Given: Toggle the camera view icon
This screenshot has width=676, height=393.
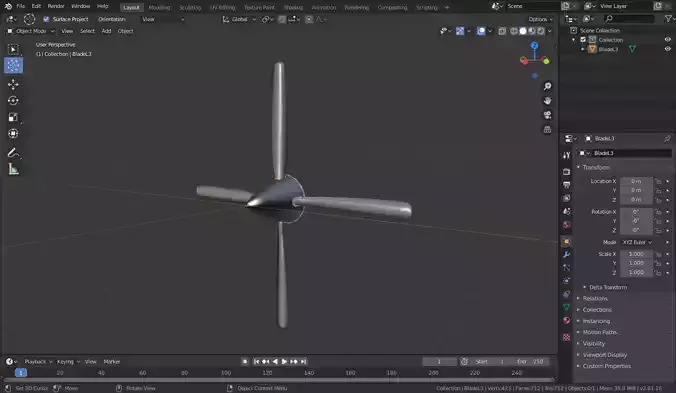Looking at the screenshot, I should [x=547, y=115].
